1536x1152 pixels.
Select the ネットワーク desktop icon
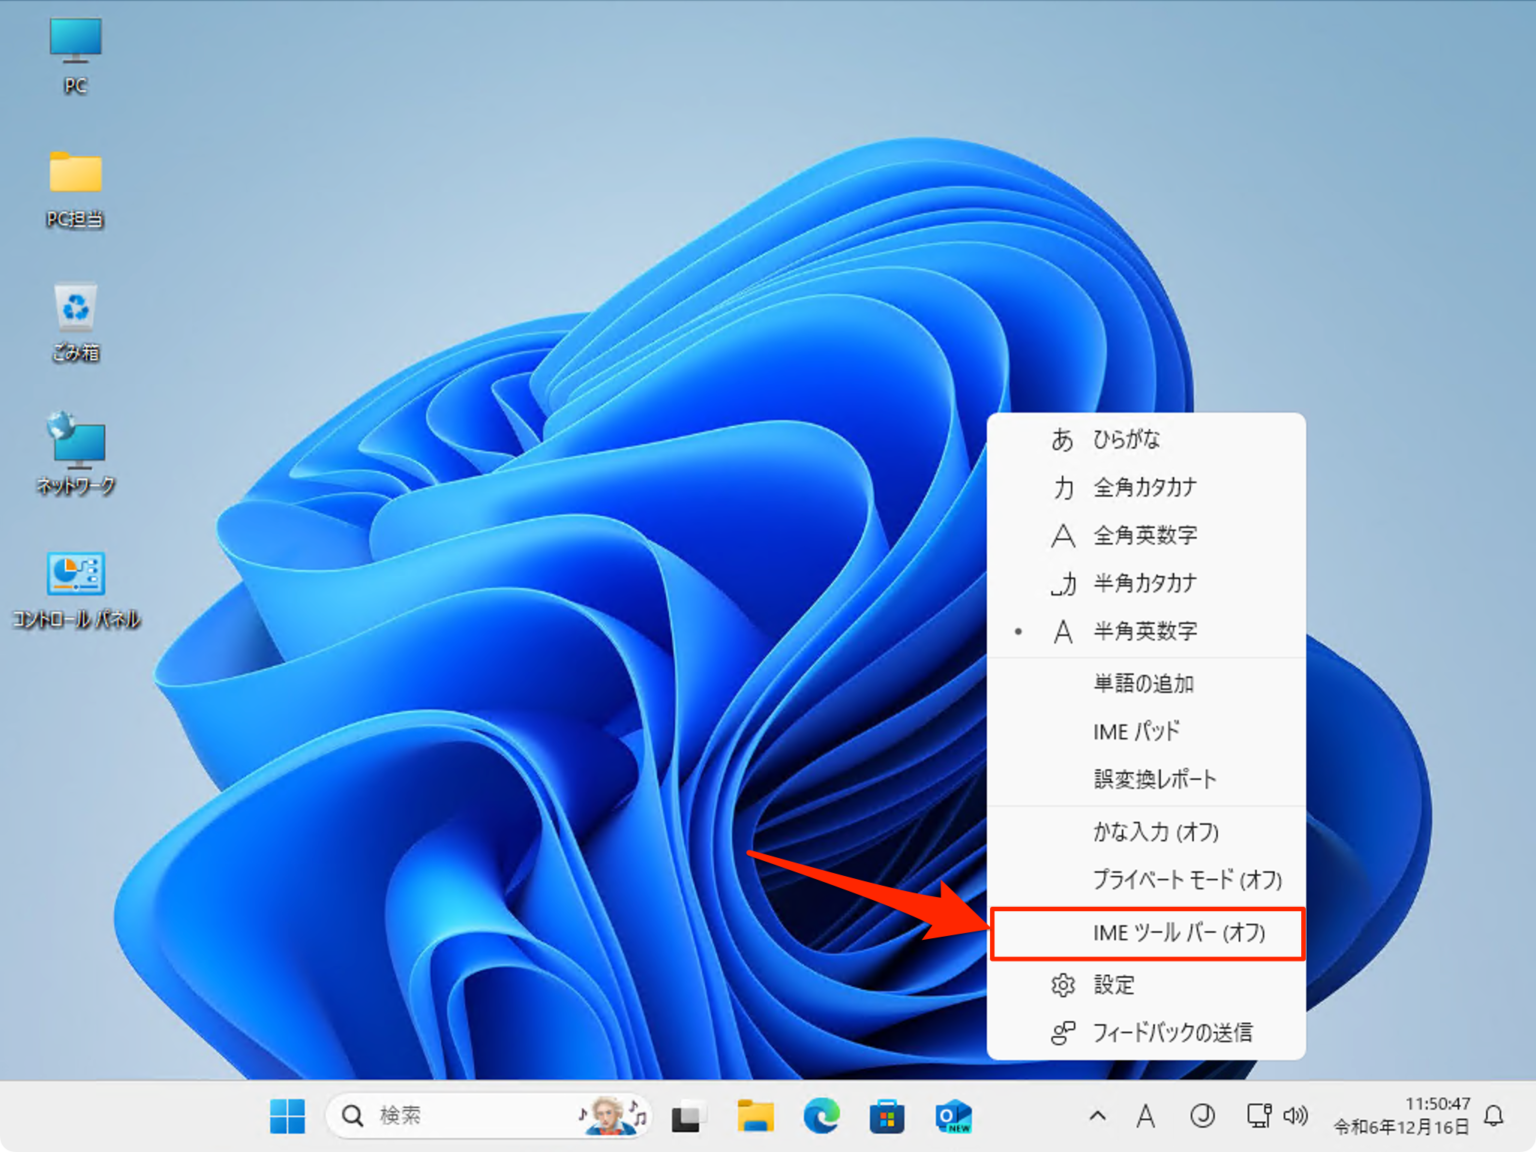[x=75, y=455]
